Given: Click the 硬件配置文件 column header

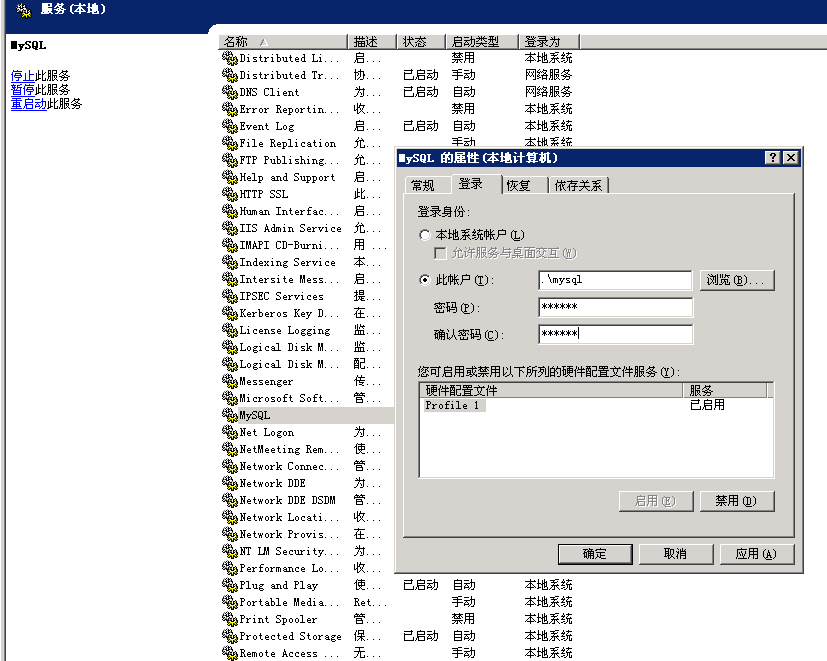Looking at the screenshot, I should [x=551, y=390].
